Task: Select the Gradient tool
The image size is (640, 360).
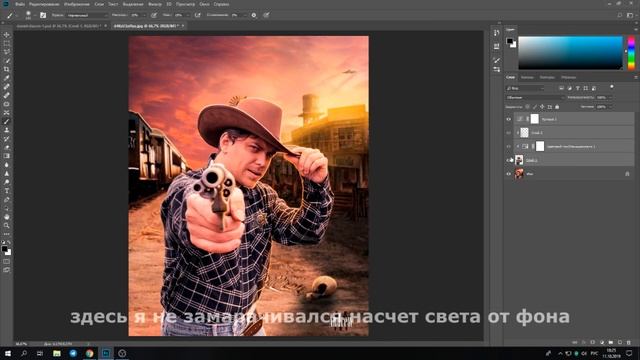Action: [x=7, y=156]
